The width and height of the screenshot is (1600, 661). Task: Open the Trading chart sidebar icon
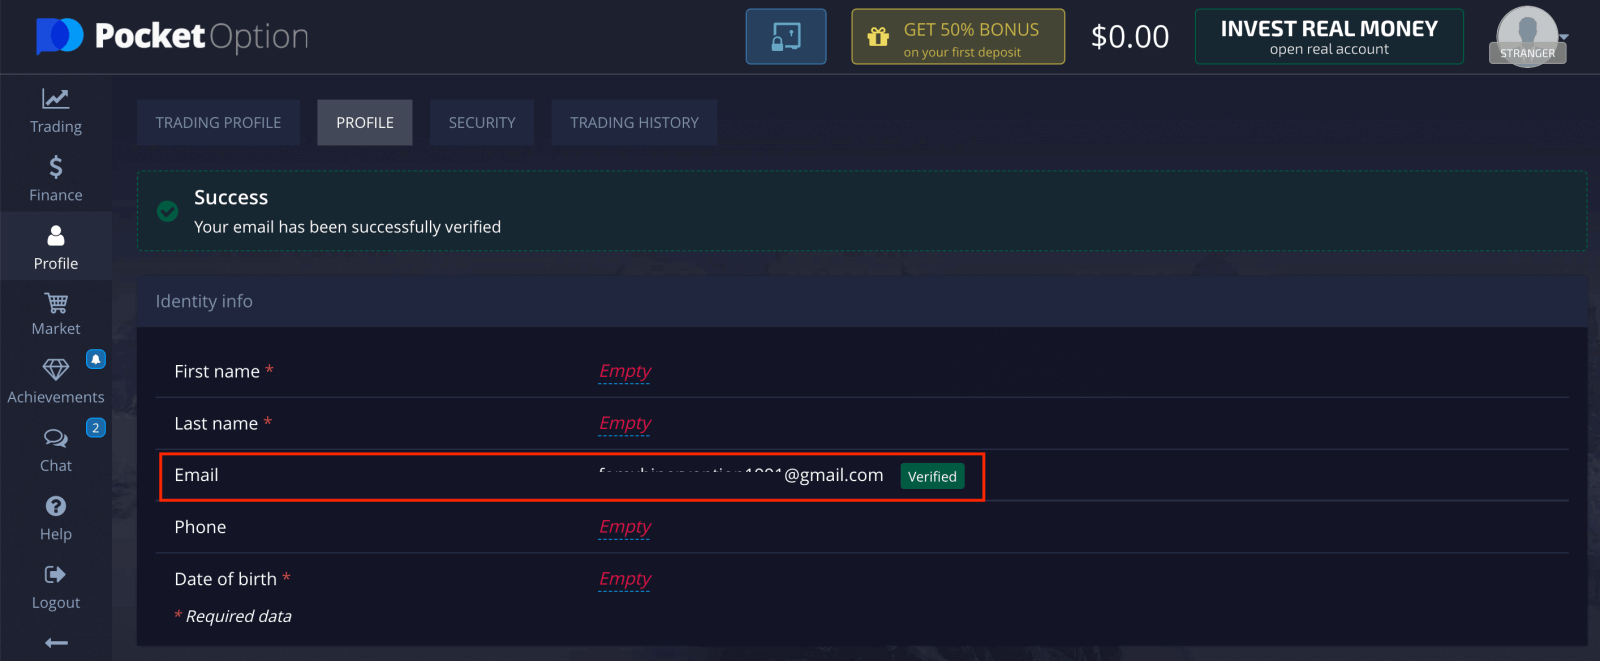(x=56, y=99)
